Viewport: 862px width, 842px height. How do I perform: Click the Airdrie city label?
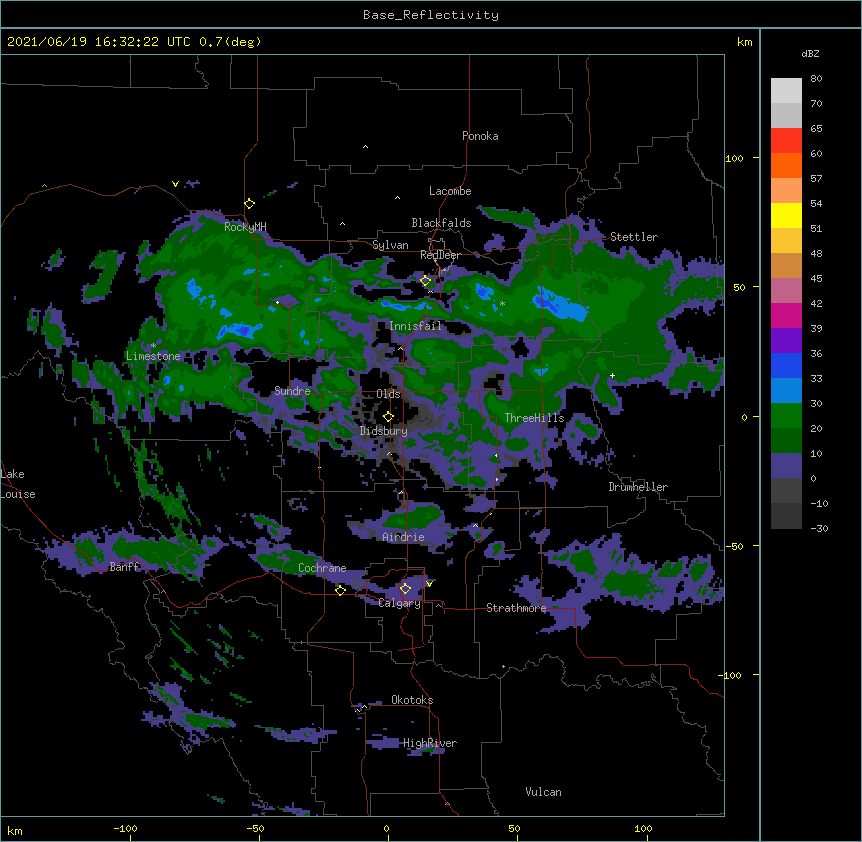click(404, 537)
